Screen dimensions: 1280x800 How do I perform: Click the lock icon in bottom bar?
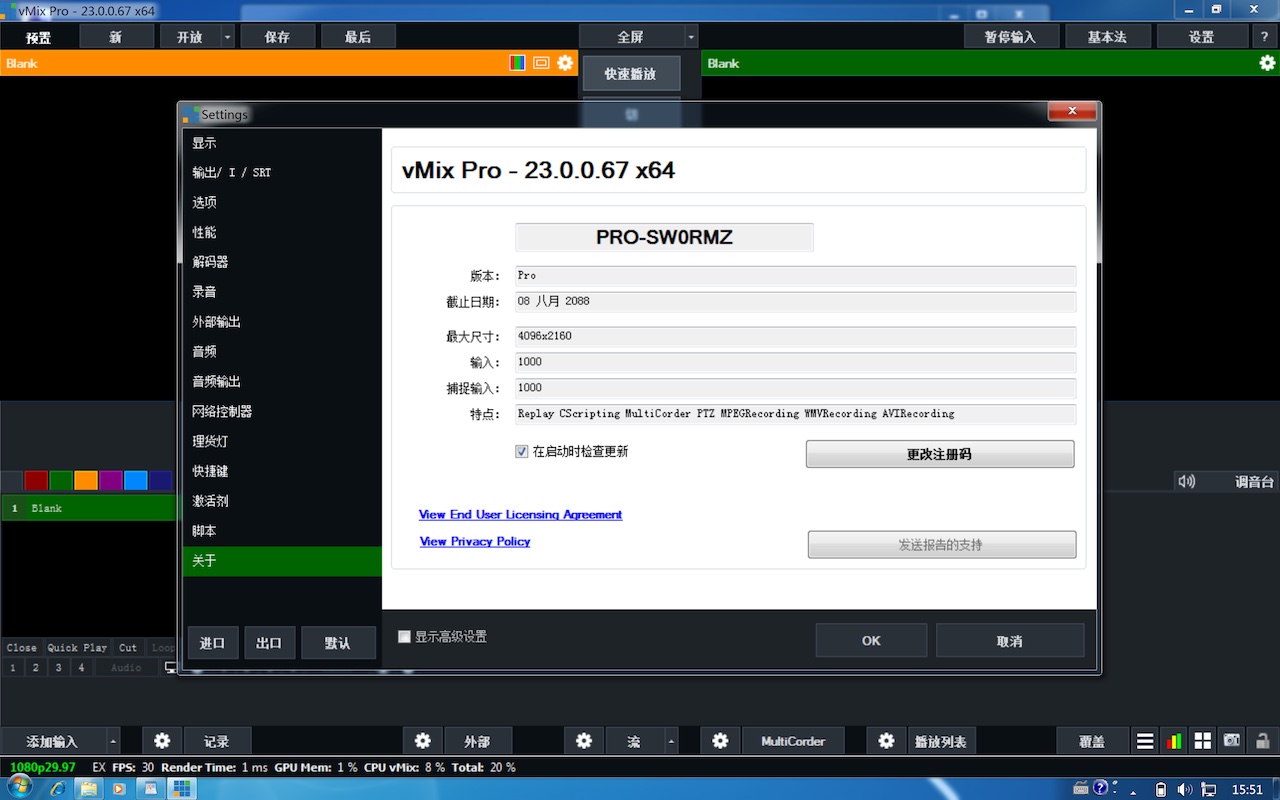1262,741
